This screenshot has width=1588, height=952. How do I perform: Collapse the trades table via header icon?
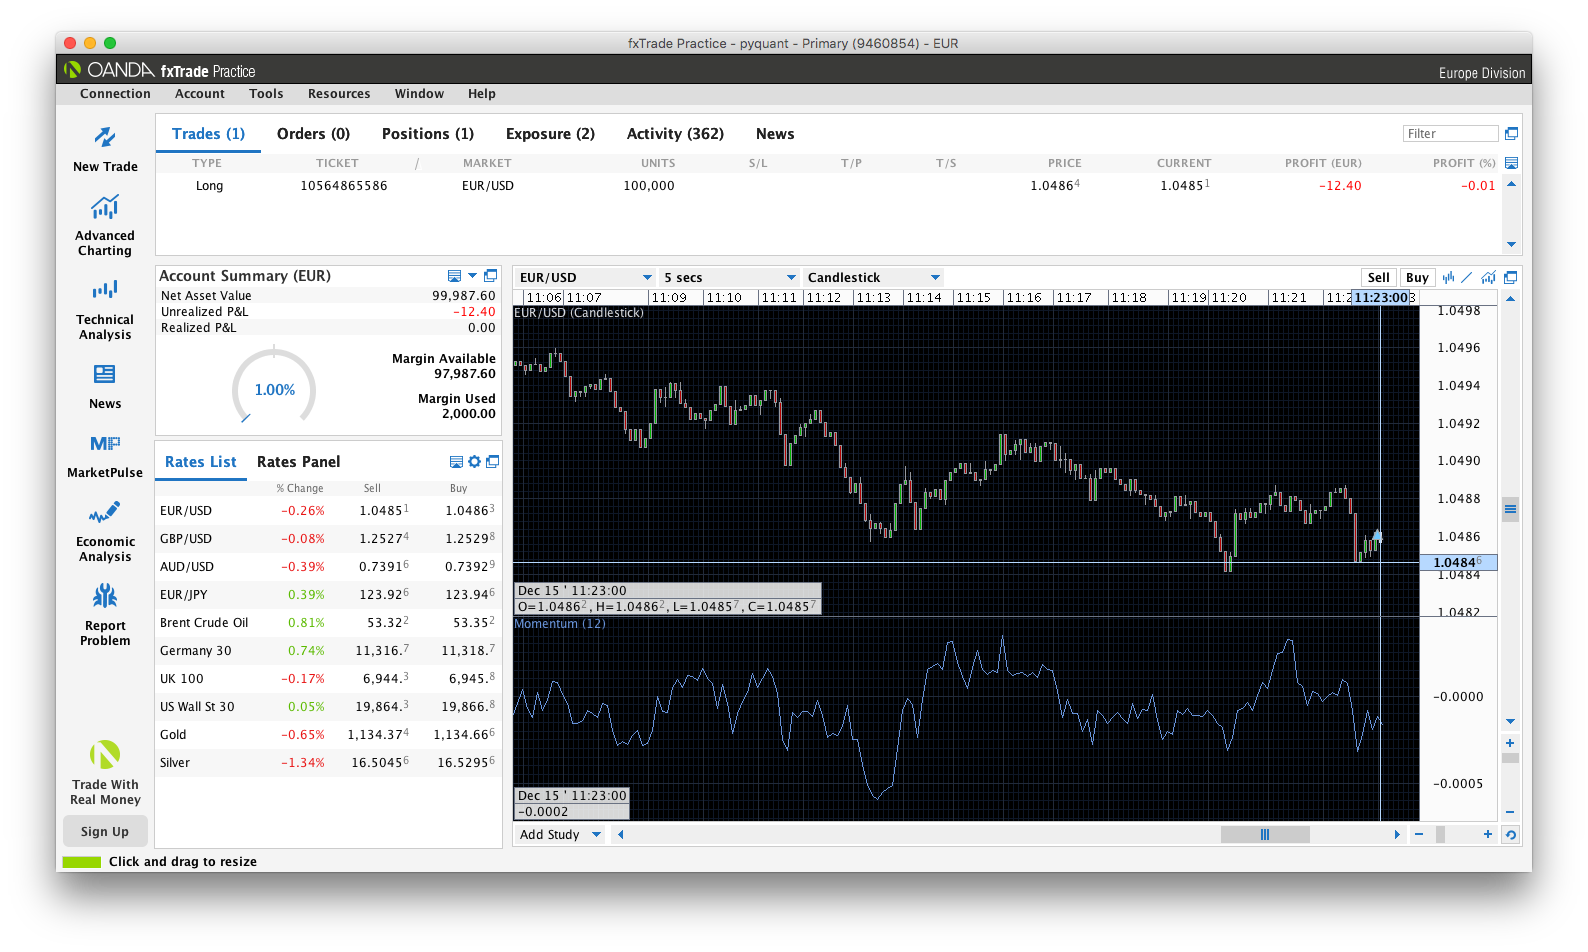[1512, 163]
